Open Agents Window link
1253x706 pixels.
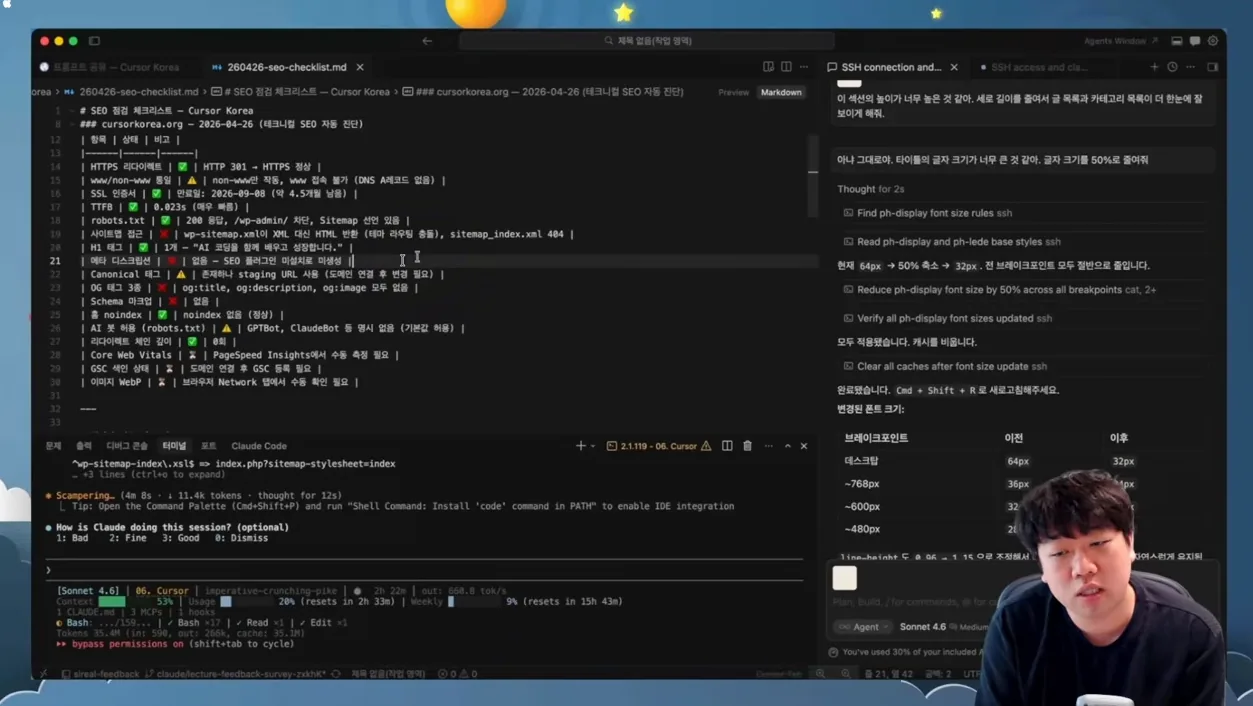[1120, 41]
